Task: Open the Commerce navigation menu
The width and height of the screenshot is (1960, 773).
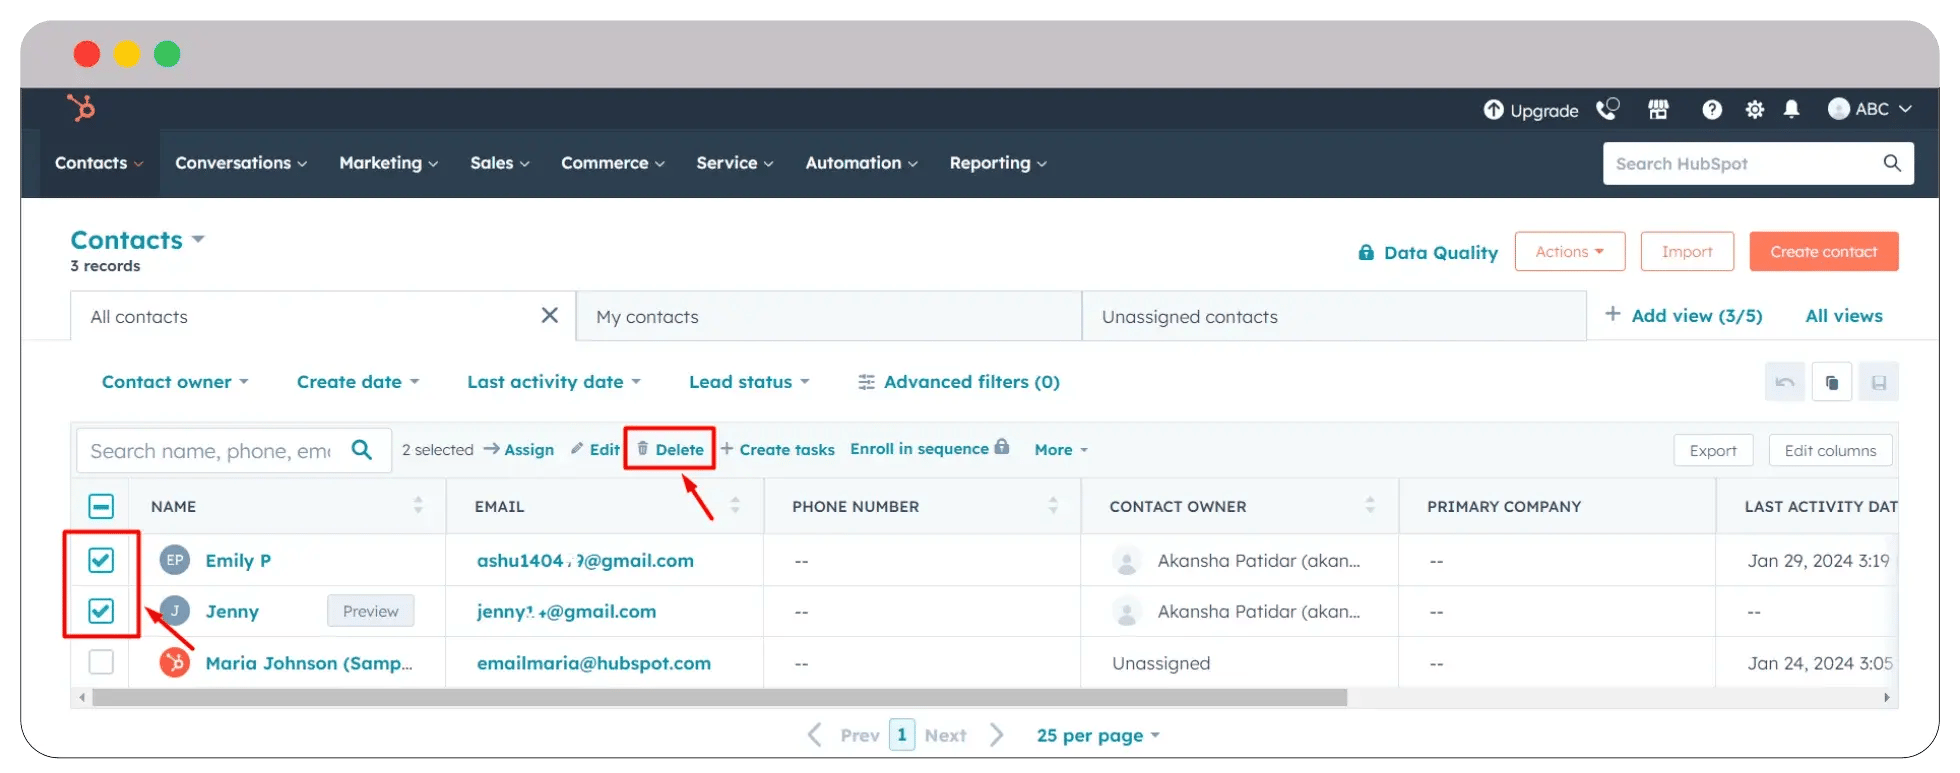Action: [x=612, y=163]
